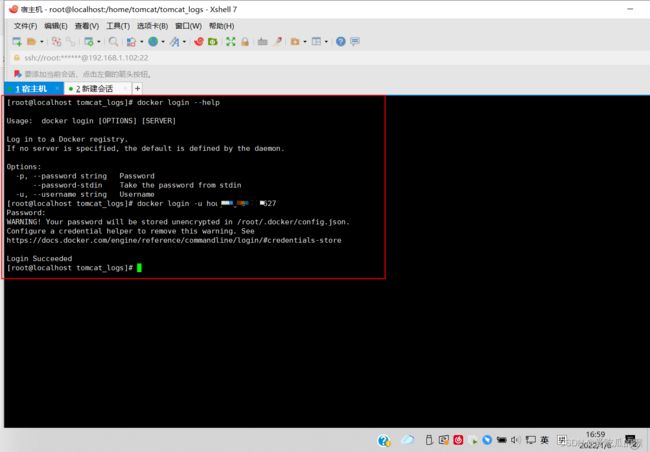Click the New Session toolbar icon

click(x=17, y=41)
